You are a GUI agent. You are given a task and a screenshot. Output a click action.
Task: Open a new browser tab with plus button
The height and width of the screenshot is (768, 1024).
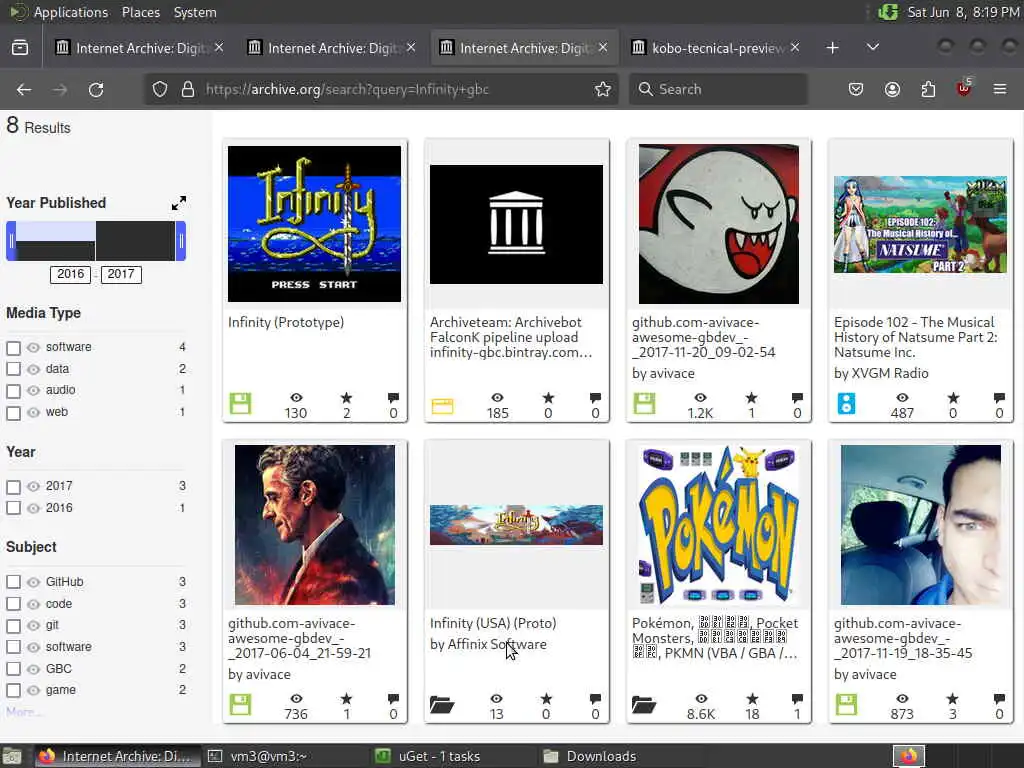point(832,48)
